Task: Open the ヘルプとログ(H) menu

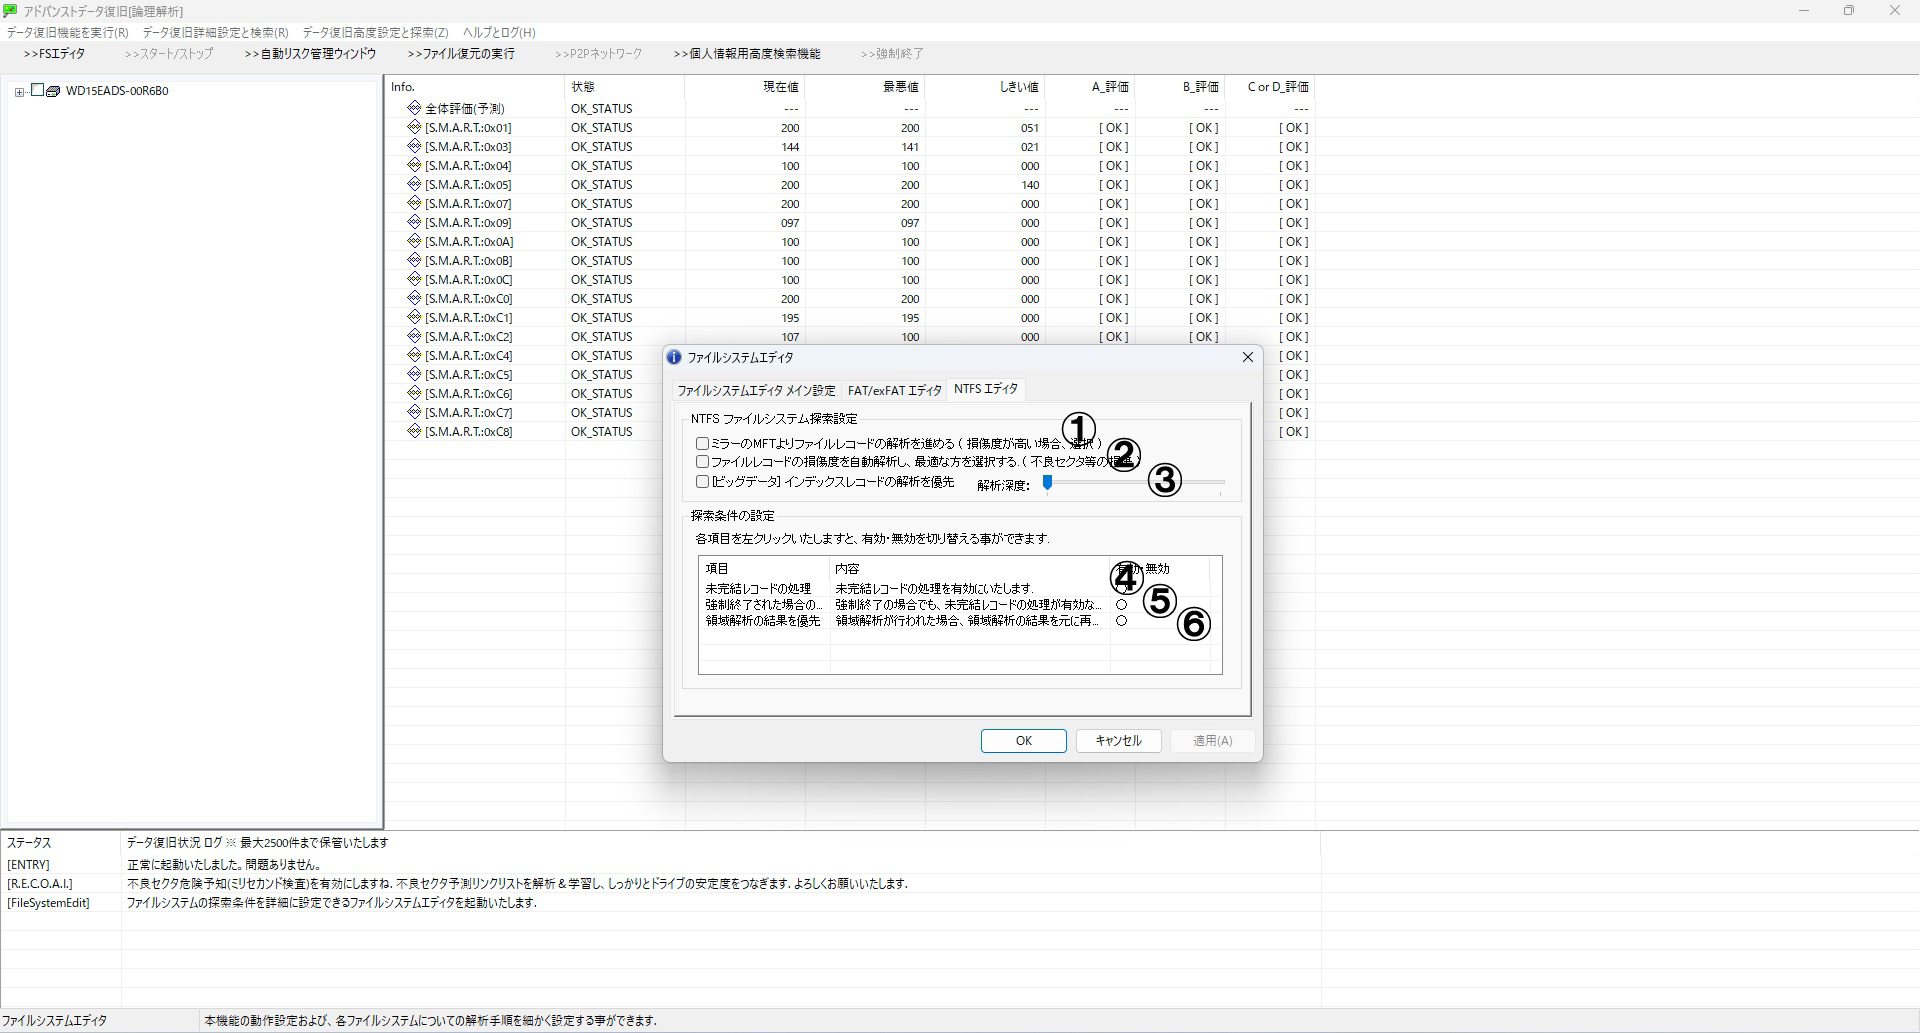Action: tap(499, 33)
